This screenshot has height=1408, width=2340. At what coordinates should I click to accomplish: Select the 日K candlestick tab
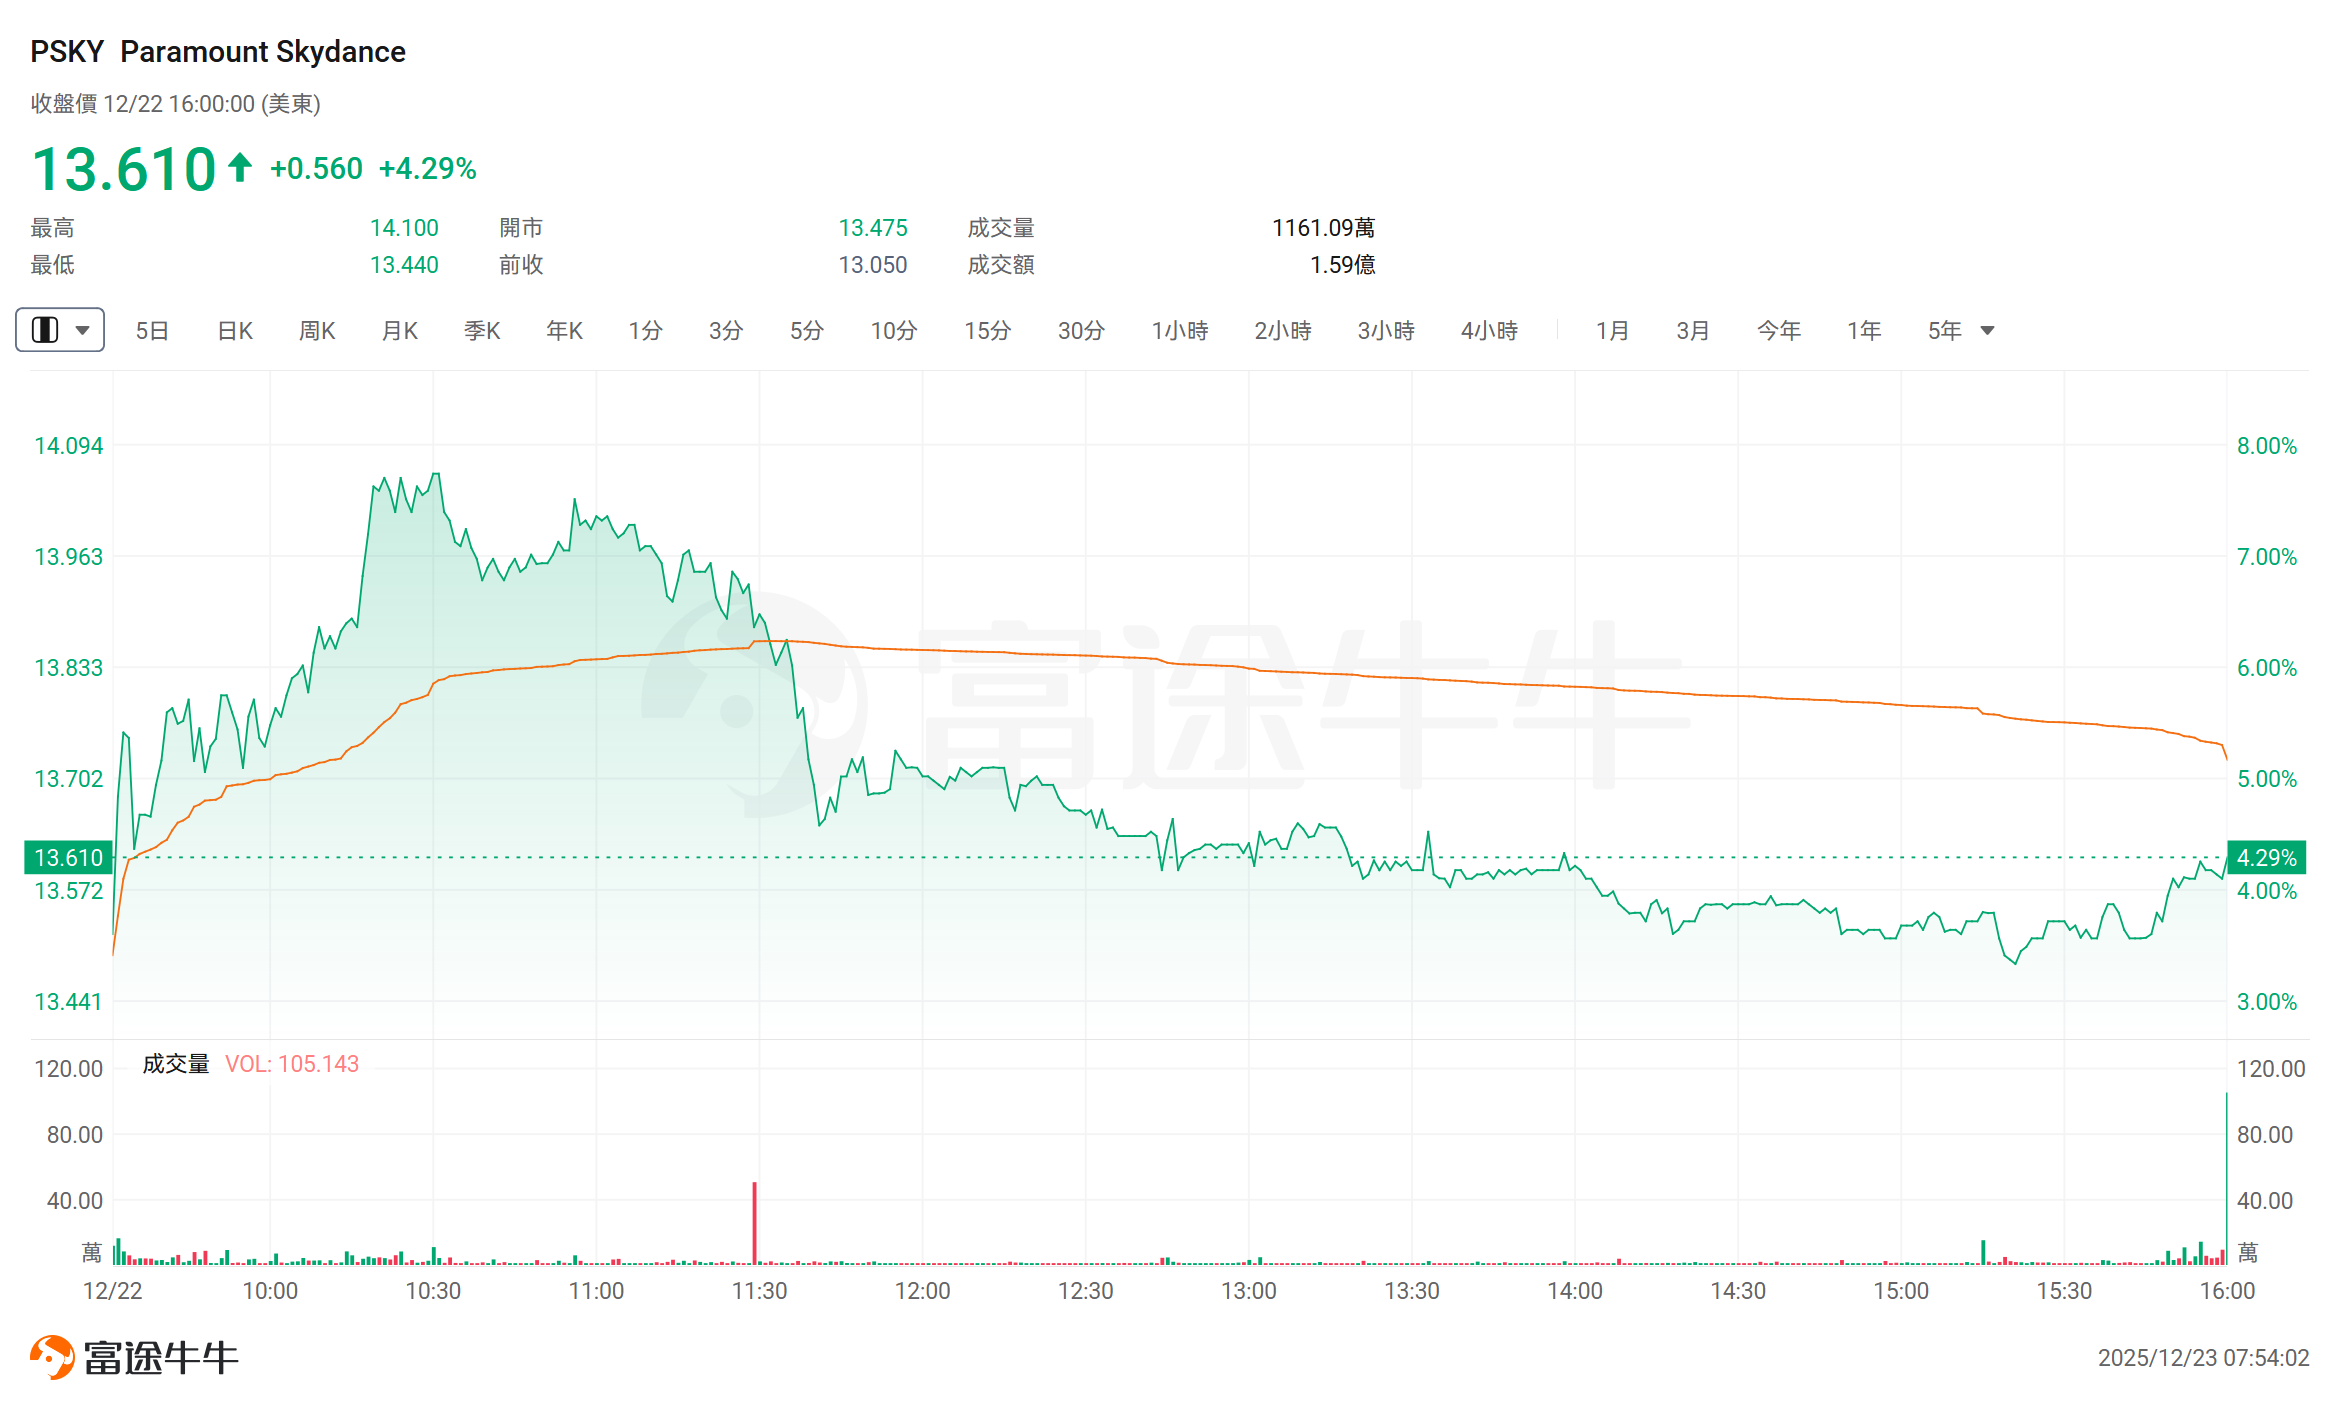tap(235, 331)
